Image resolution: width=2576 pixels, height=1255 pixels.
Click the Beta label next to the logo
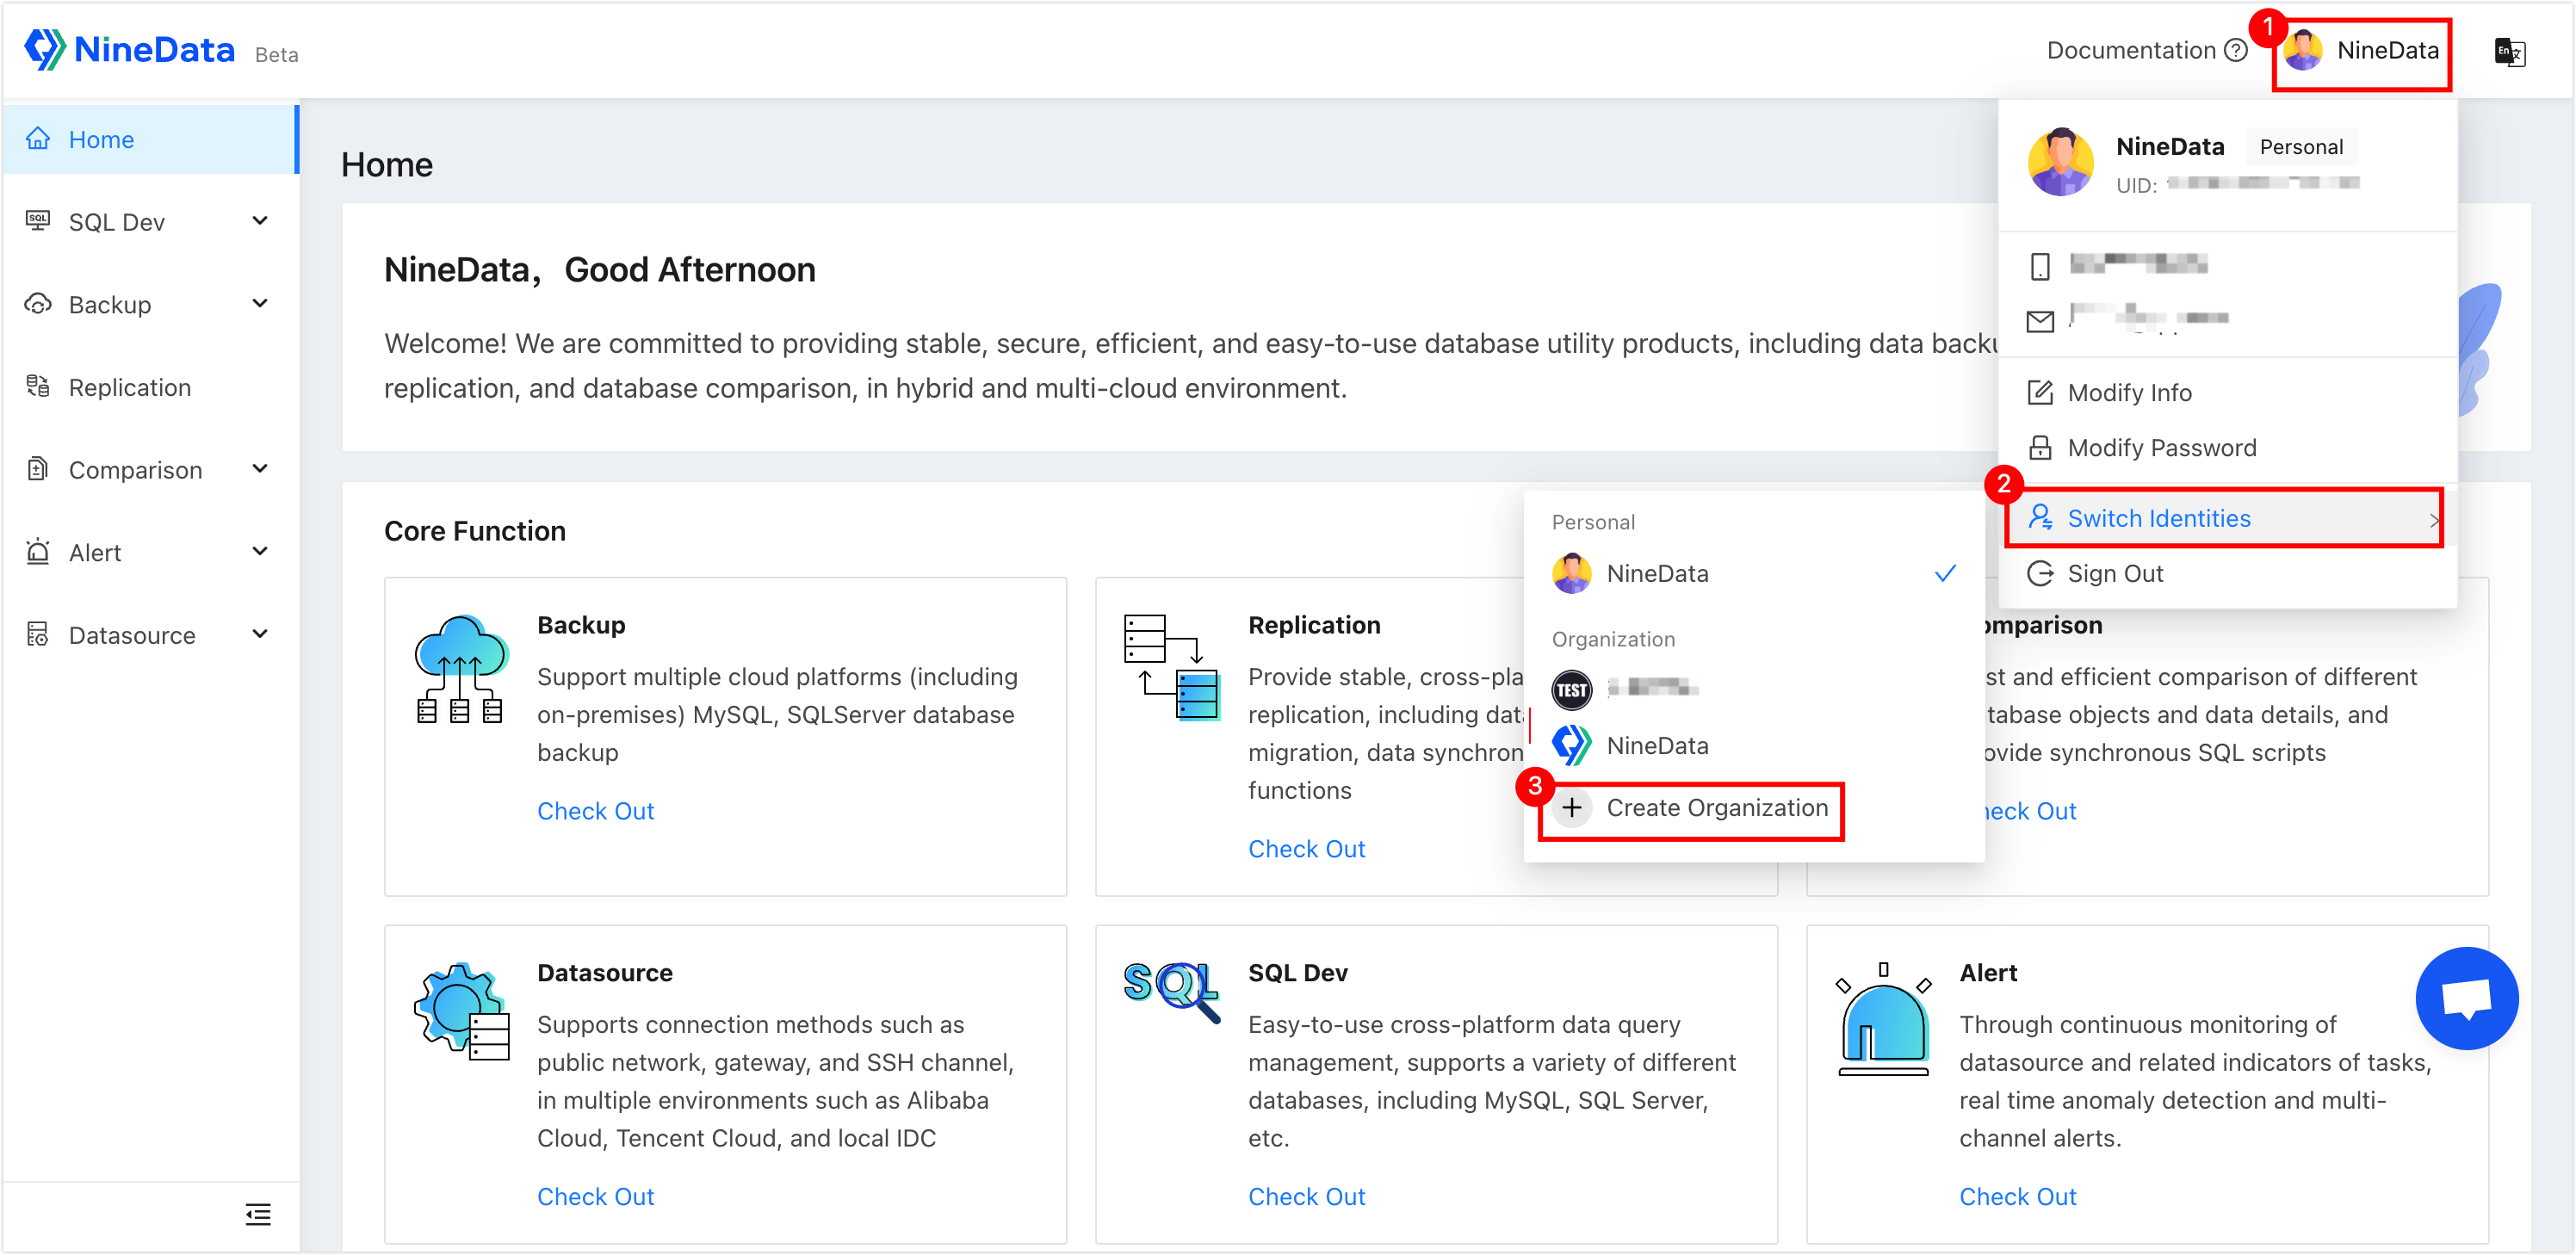tap(277, 55)
